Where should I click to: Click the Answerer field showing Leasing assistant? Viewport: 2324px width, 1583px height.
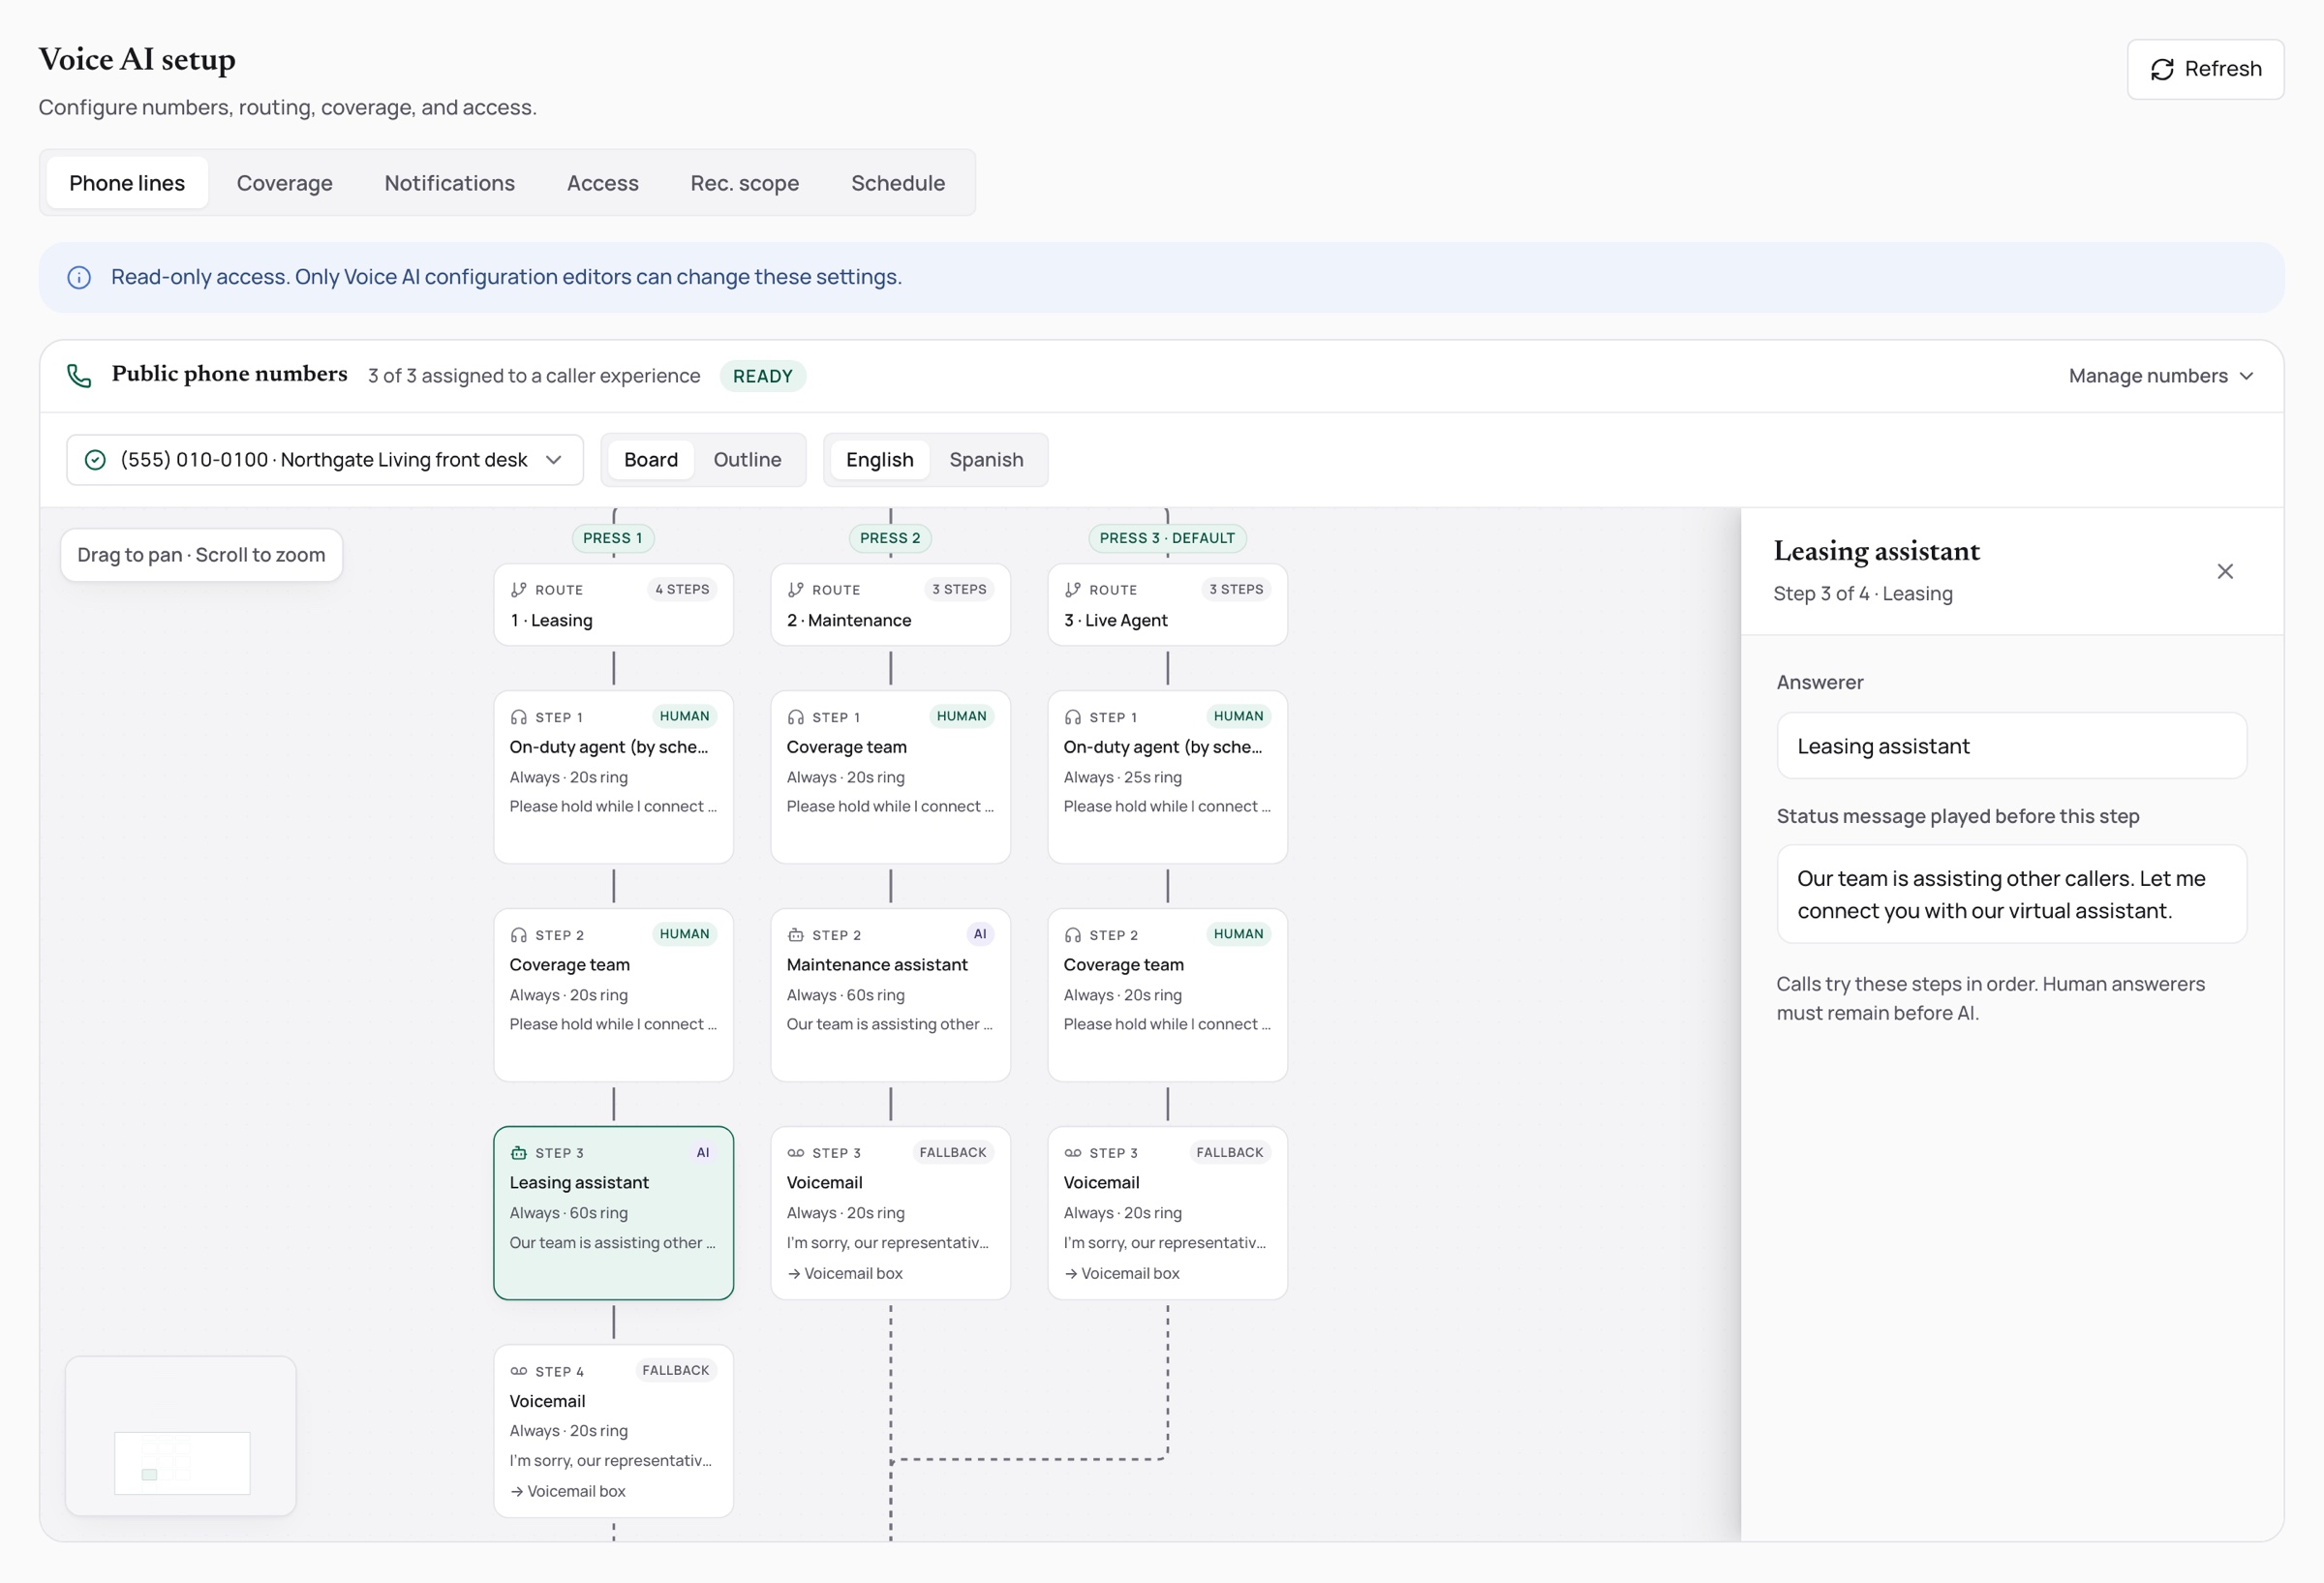2011,746
